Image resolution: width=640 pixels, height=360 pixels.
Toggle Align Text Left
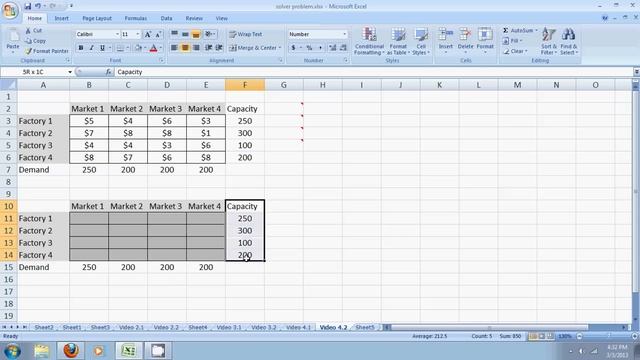[174, 48]
